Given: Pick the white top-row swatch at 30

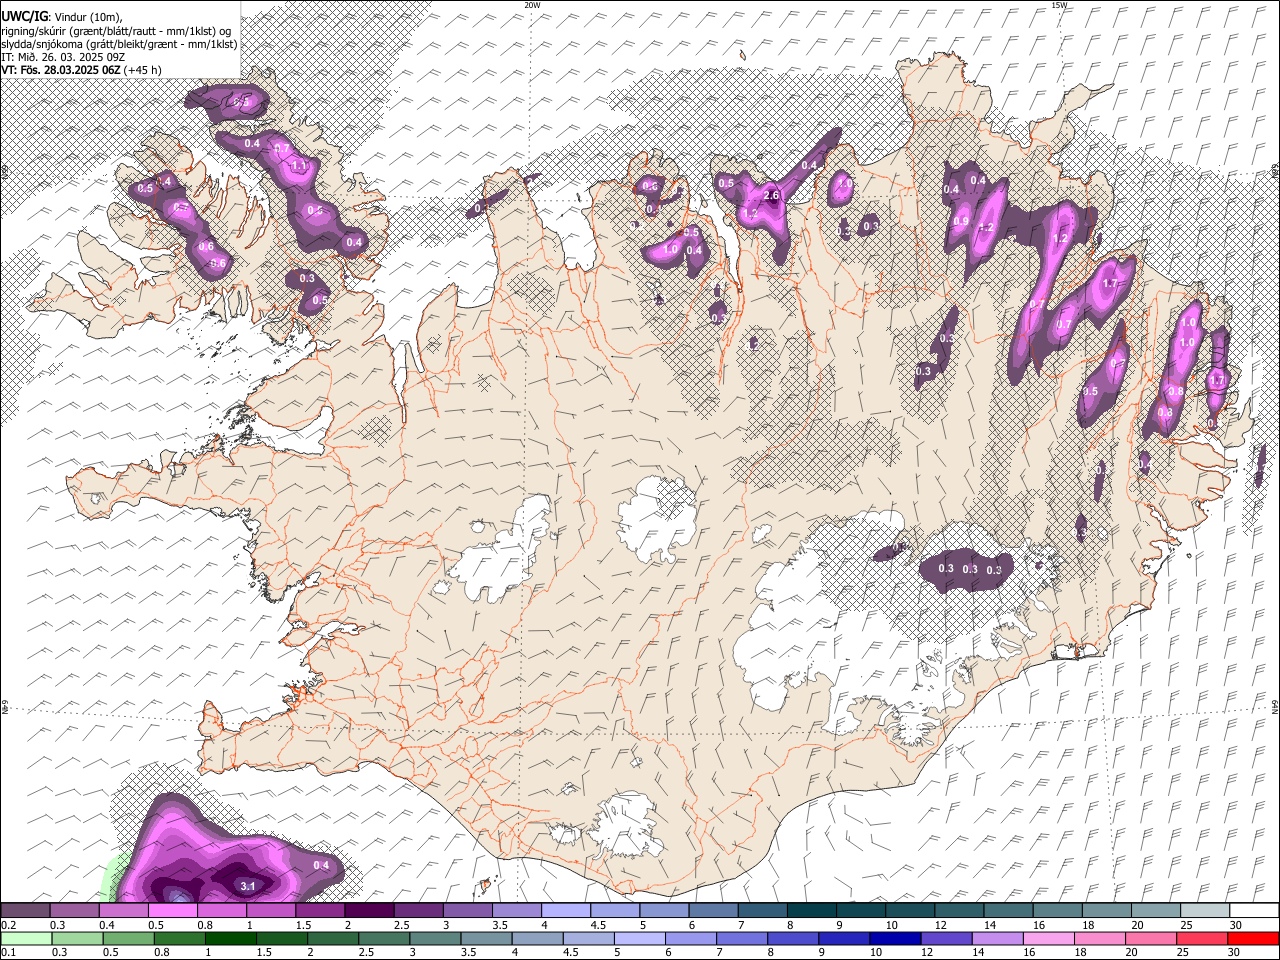Looking at the screenshot, I should 1253,911.
